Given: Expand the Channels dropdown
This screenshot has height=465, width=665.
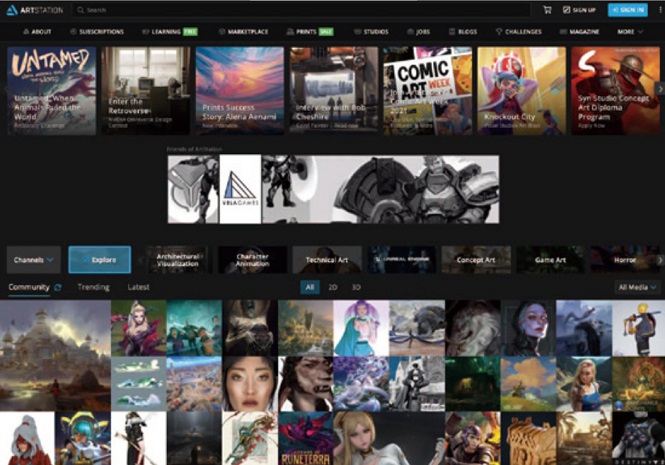Looking at the screenshot, I should [34, 260].
